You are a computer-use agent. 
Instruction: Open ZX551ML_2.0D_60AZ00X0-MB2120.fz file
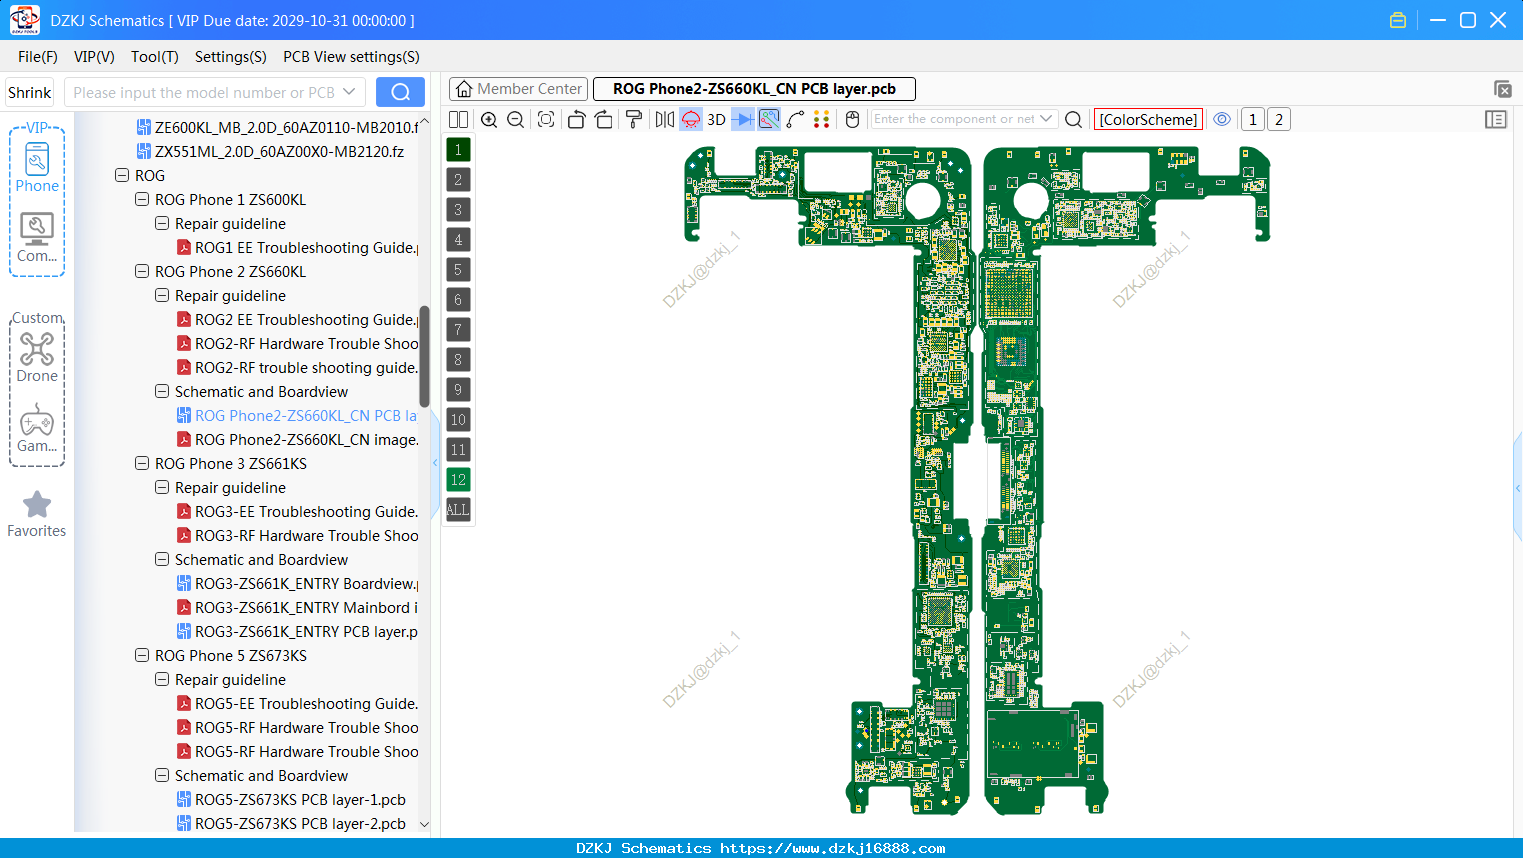pos(270,151)
